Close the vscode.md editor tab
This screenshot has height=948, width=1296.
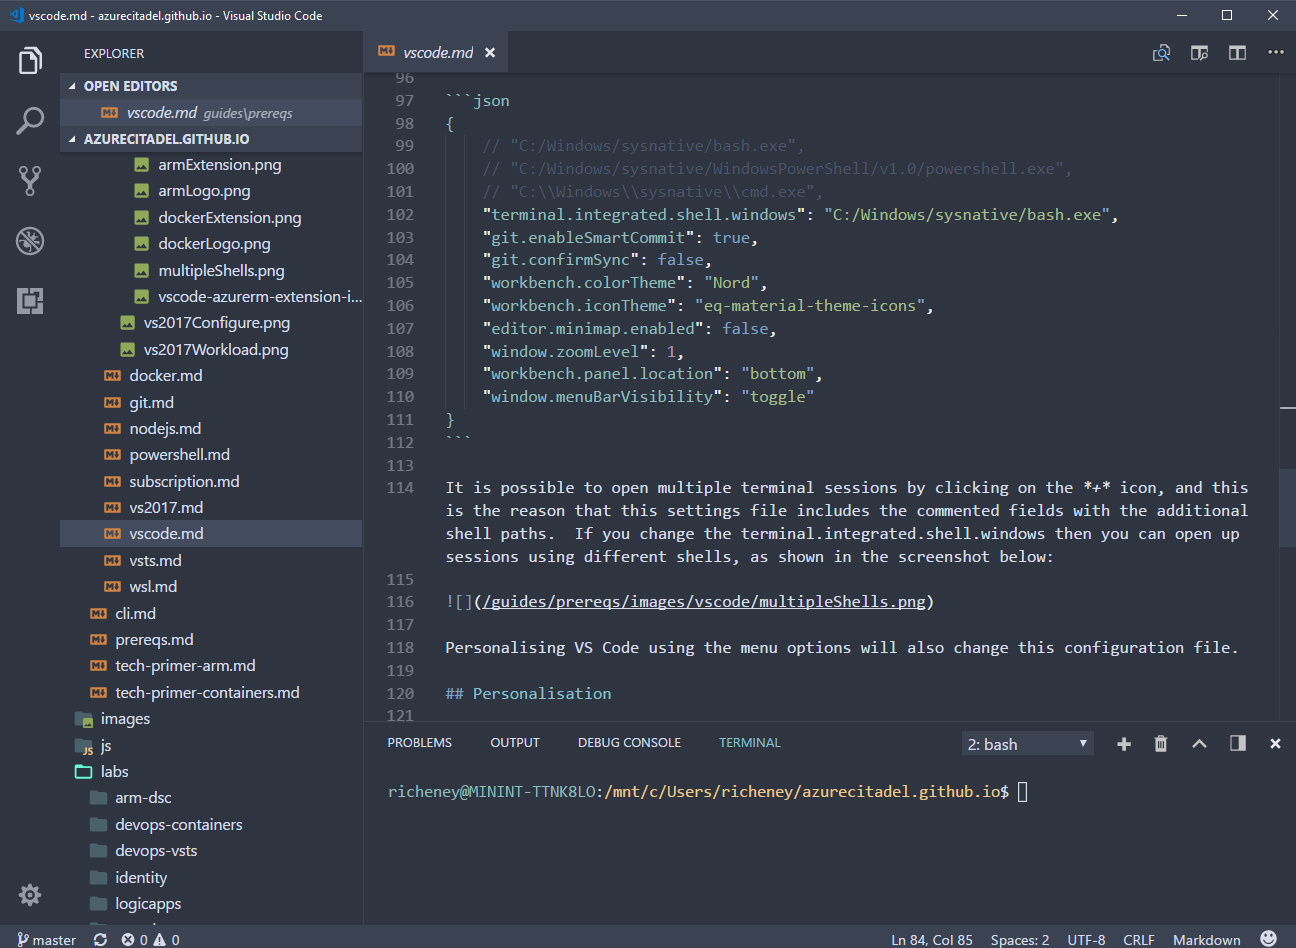490,53
